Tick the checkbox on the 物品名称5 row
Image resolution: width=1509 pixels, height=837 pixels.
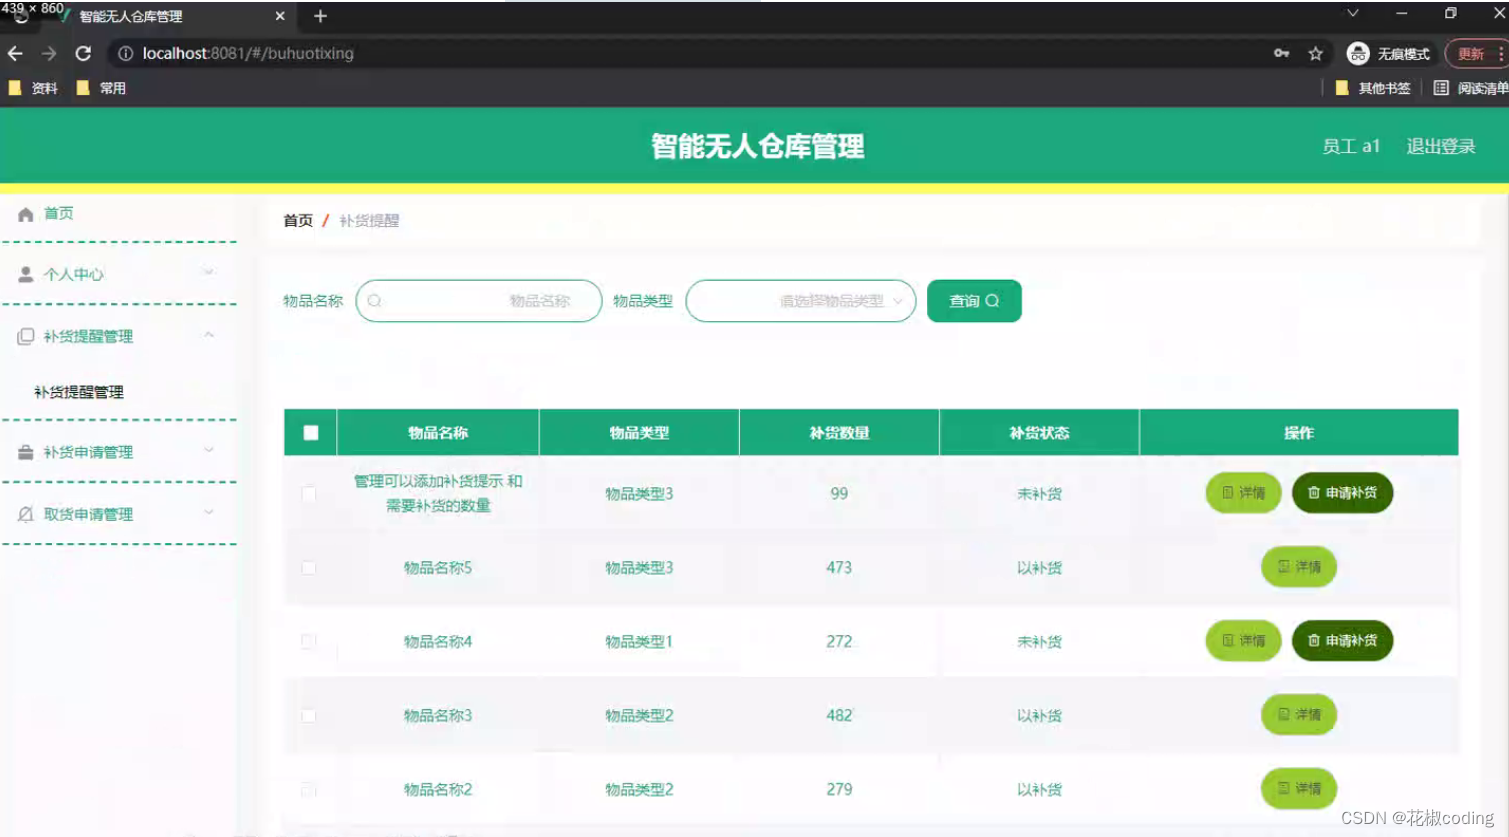click(x=310, y=567)
